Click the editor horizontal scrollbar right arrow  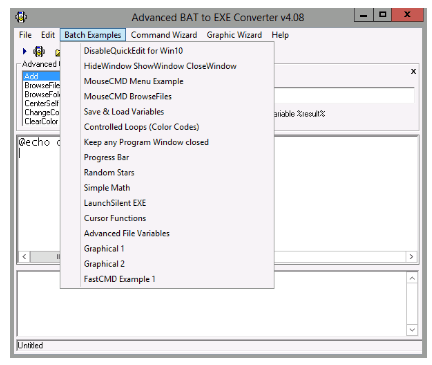coord(411,256)
